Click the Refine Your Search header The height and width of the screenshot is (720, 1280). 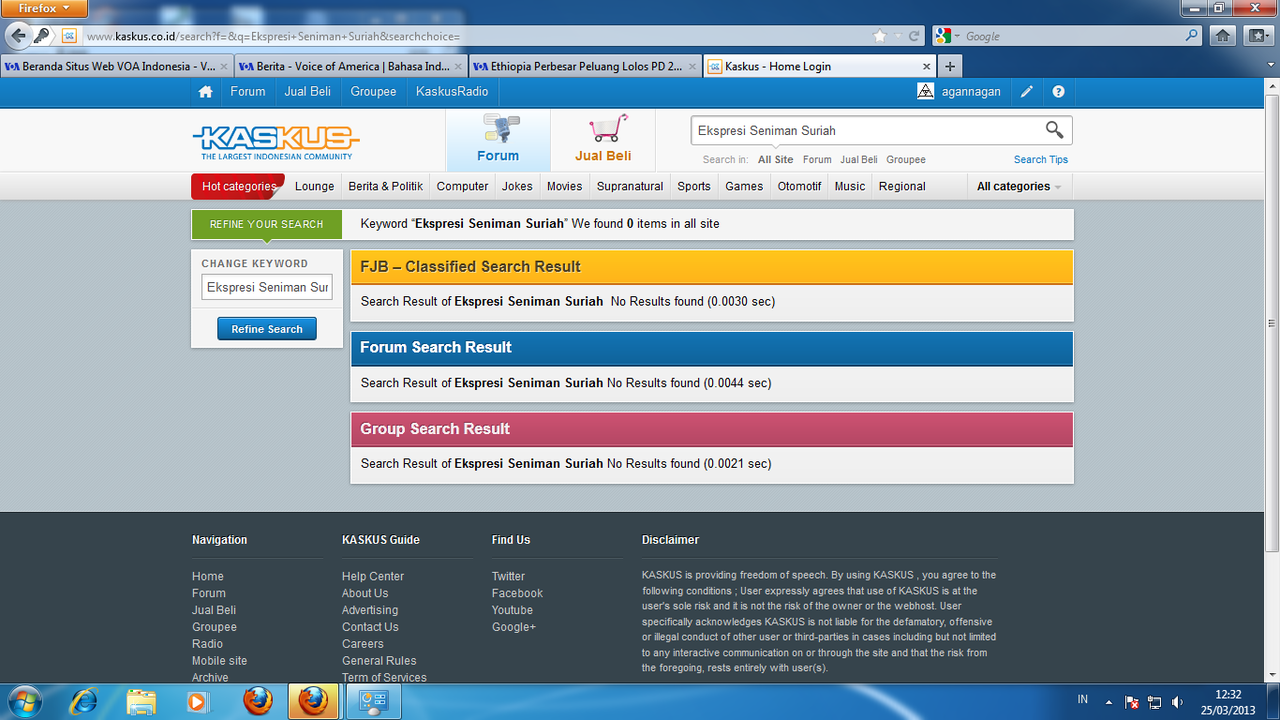267,224
